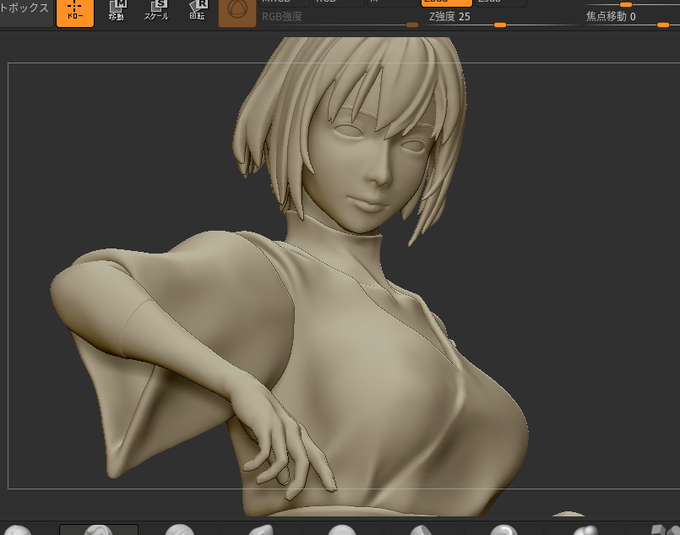Select the Scale (スケール) tool icon
The image size is (680, 535).
click(x=157, y=11)
